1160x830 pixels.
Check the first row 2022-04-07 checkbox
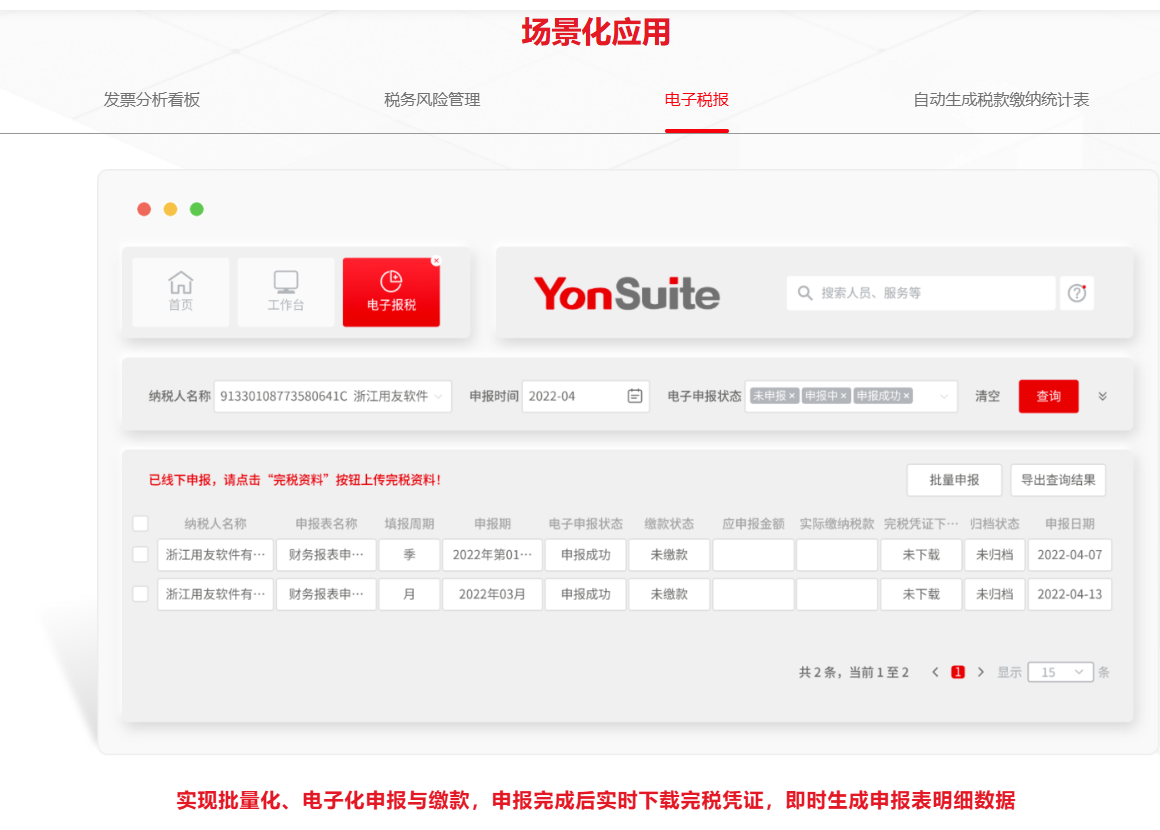pyautogui.click(x=141, y=554)
